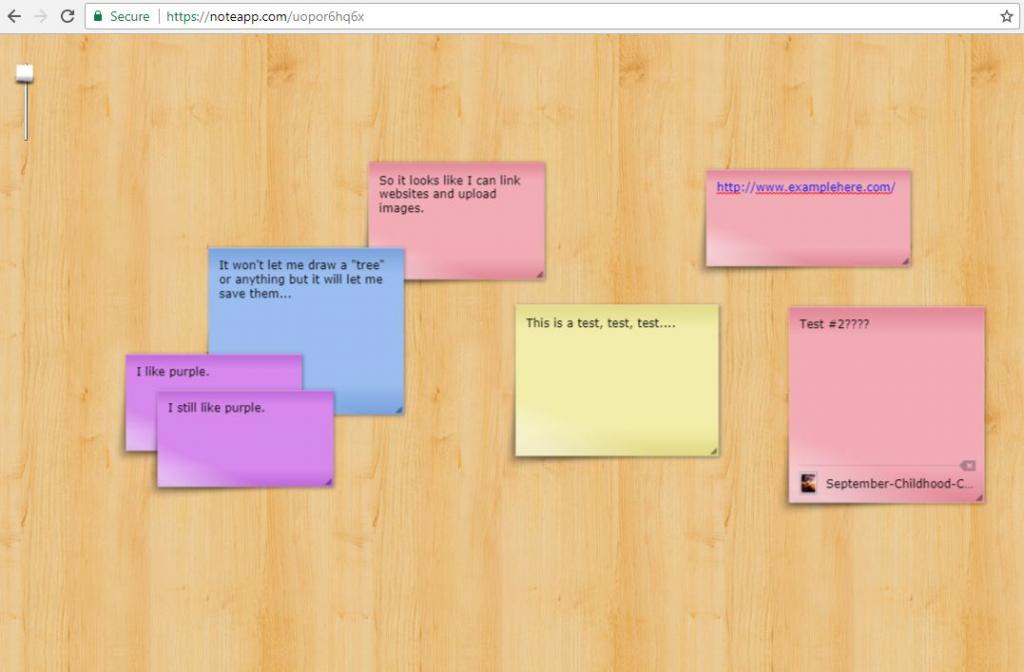The height and width of the screenshot is (672, 1024).
Task: Click the green Secure padlock icon
Action: 98,16
